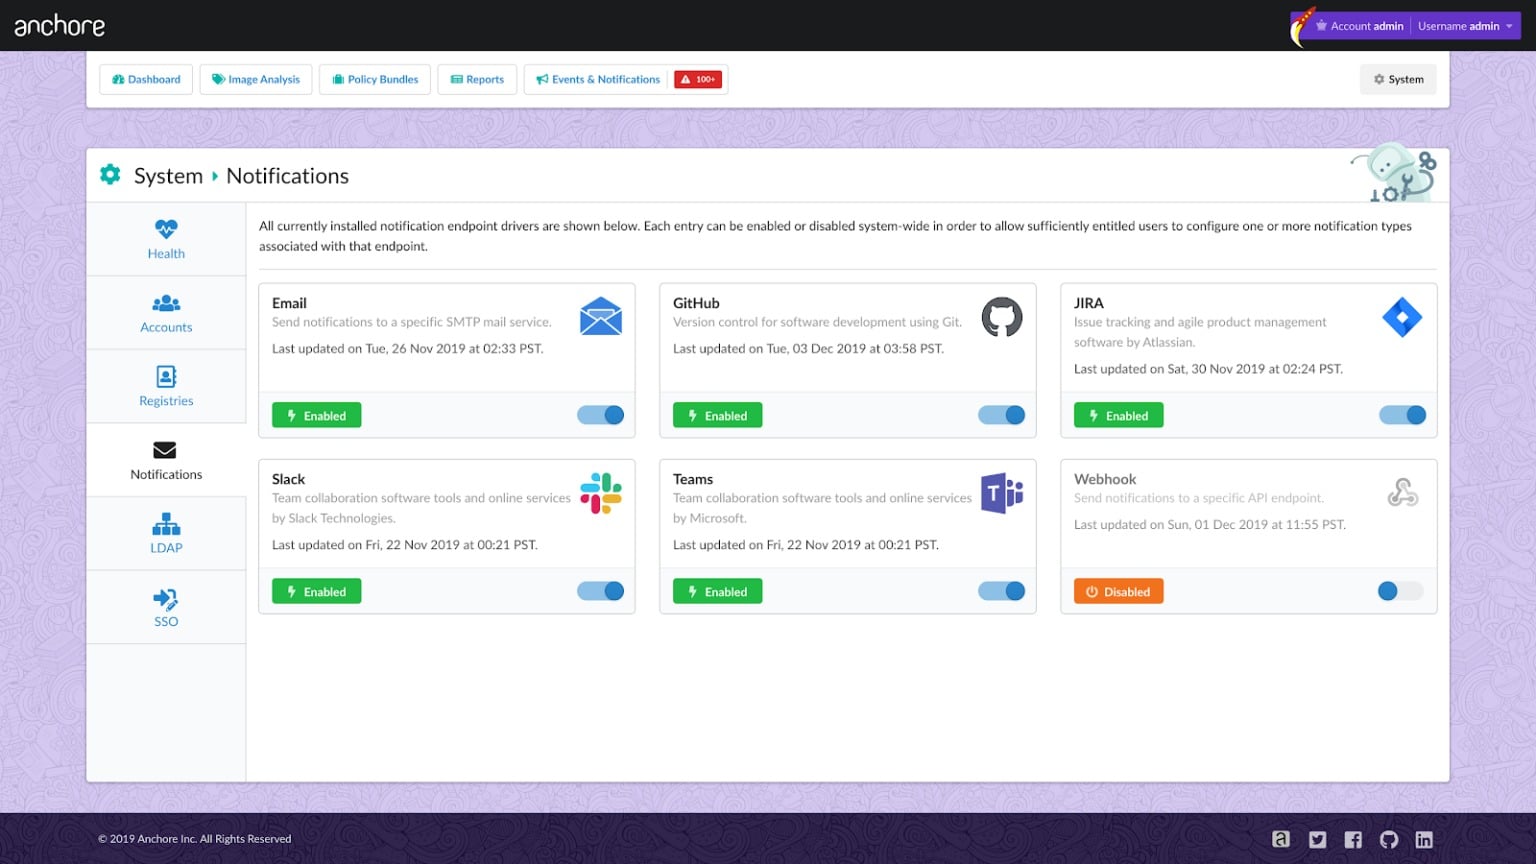This screenshot has width=1536, height=864.
Task: Open the Registries sidebar section
Action: click(166, 386)
